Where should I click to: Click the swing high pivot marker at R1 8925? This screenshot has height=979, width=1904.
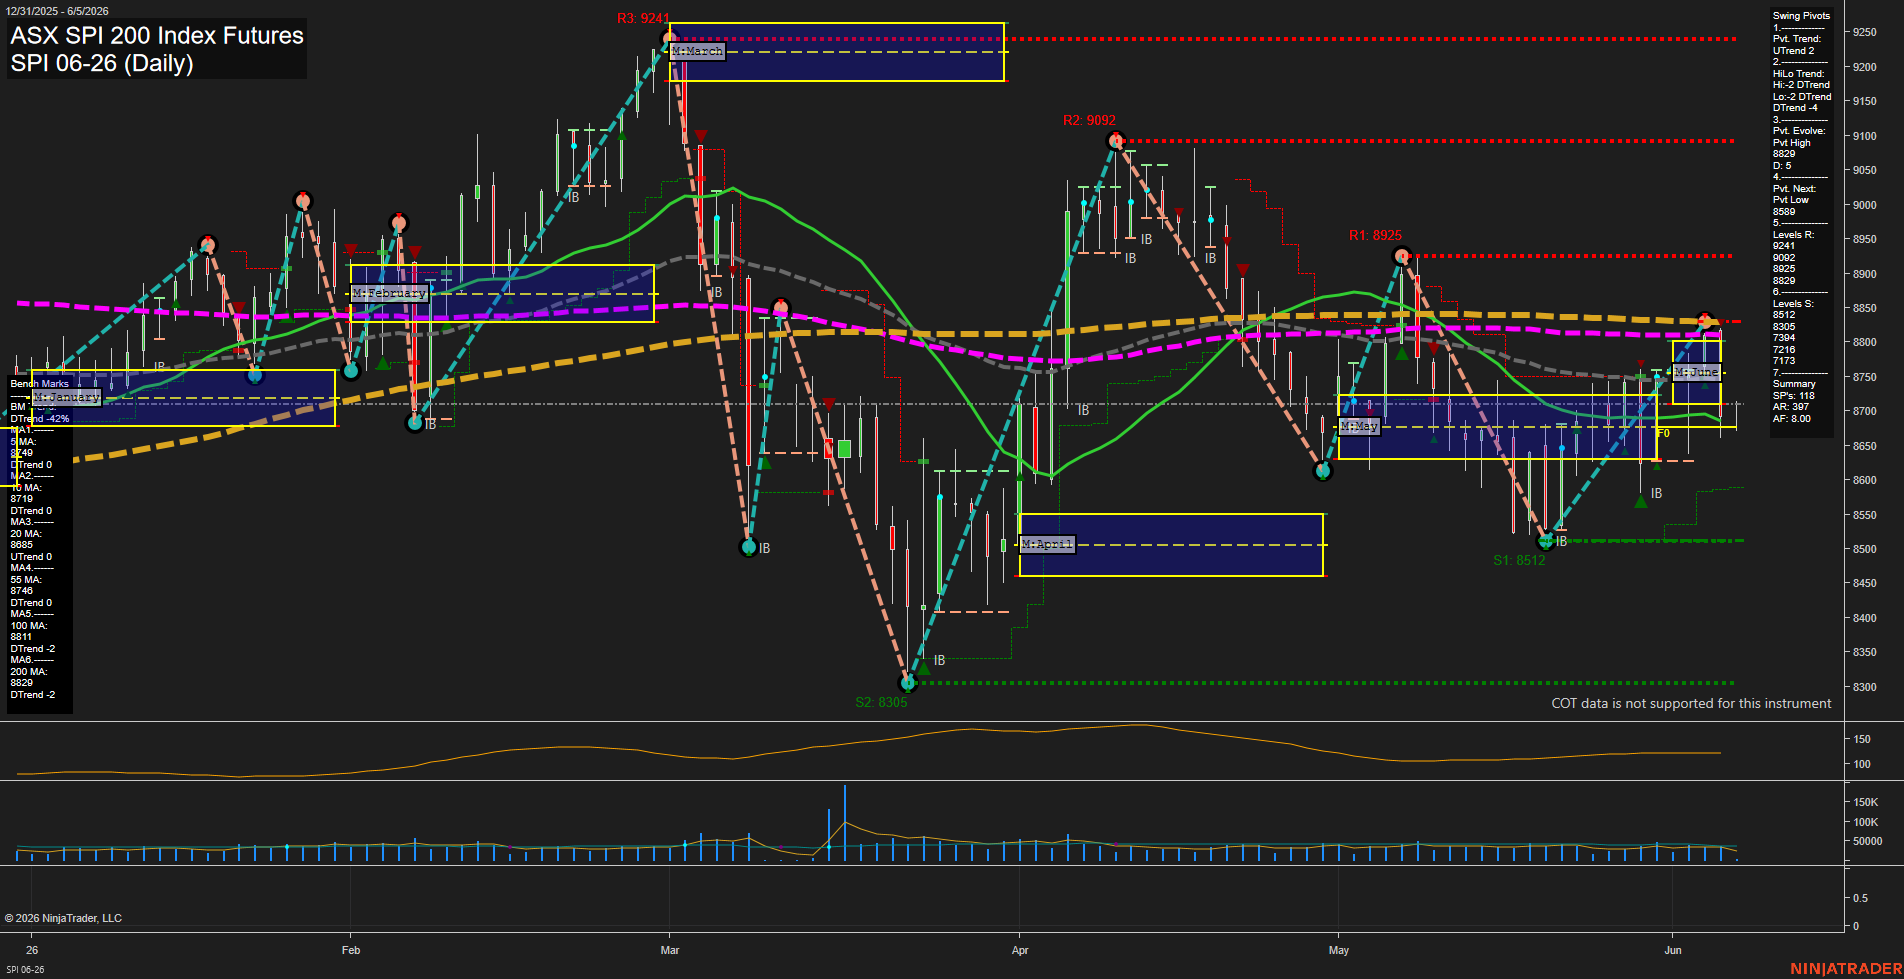tap(1402, 256)
